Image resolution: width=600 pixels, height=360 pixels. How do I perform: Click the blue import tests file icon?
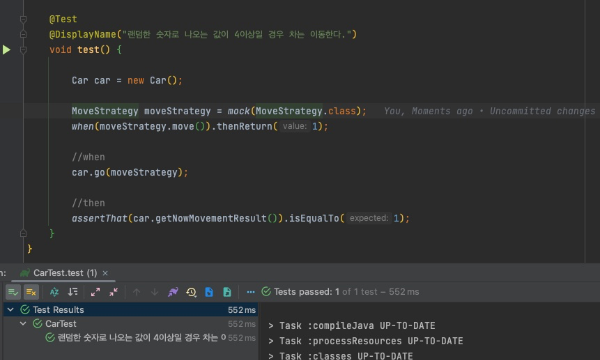point(209,292)
